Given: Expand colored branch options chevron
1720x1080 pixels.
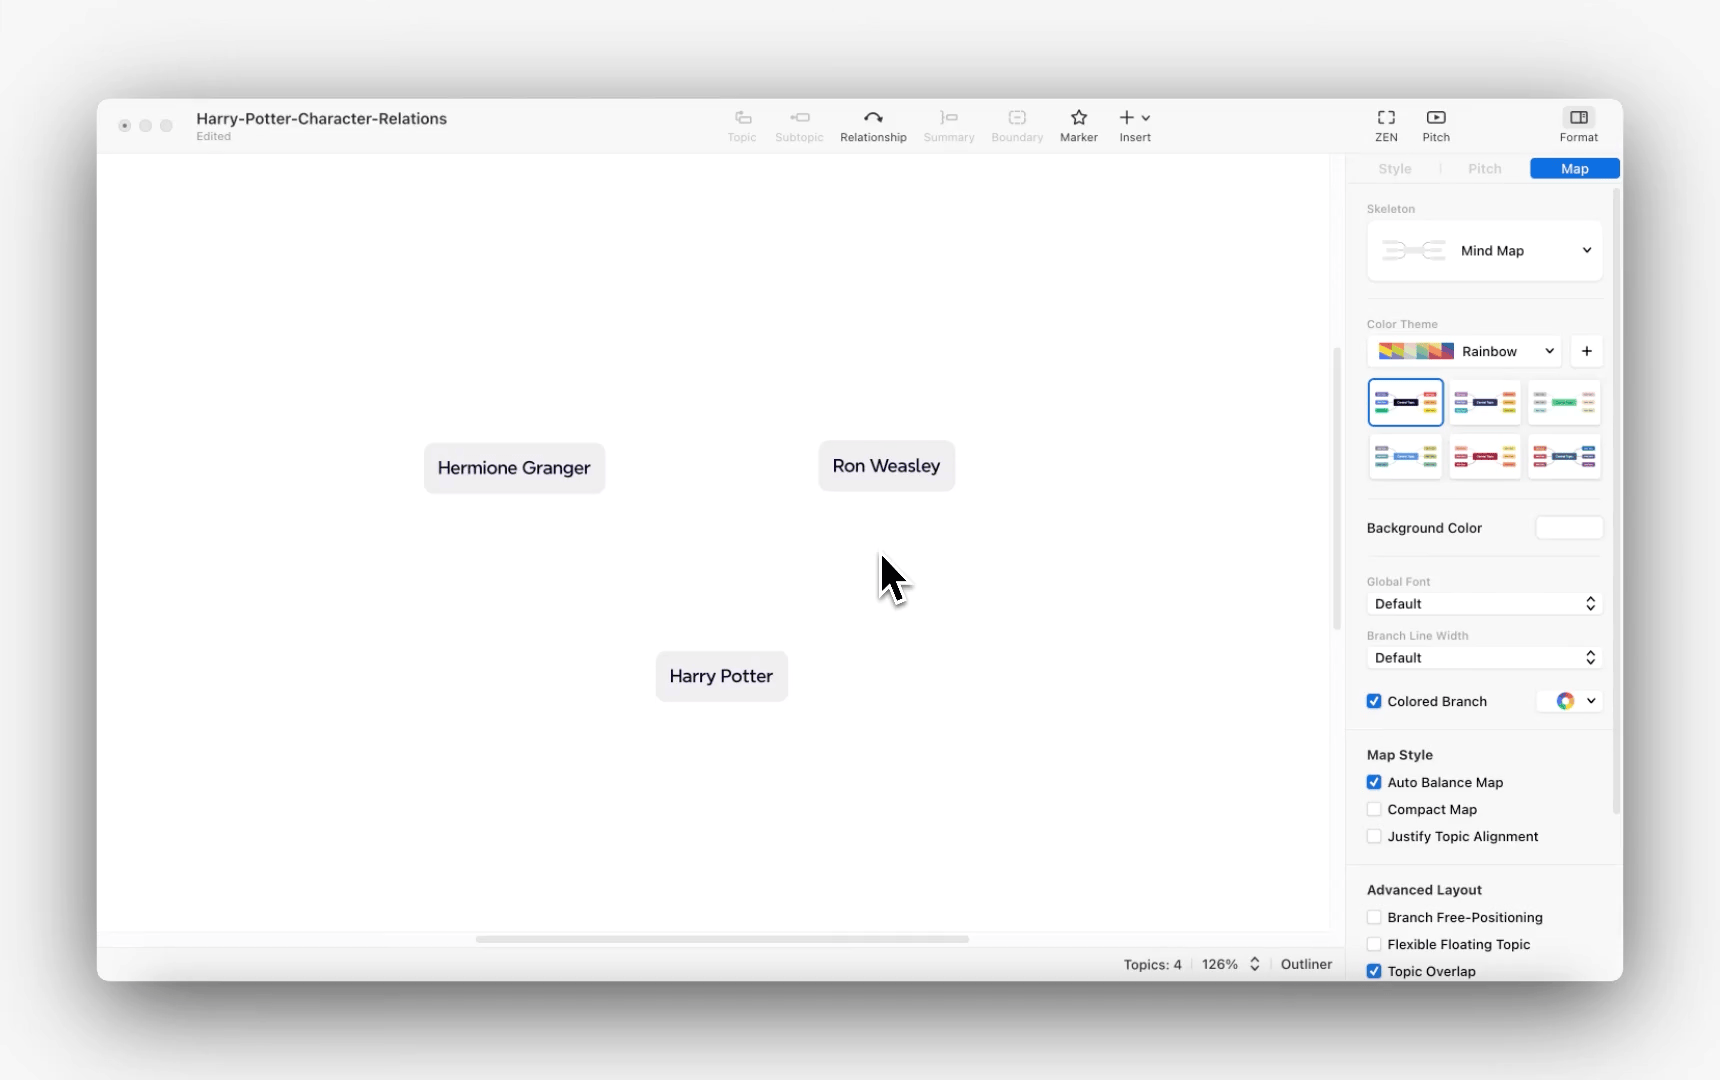Looking at the screenshot, I should point(1591,701).
